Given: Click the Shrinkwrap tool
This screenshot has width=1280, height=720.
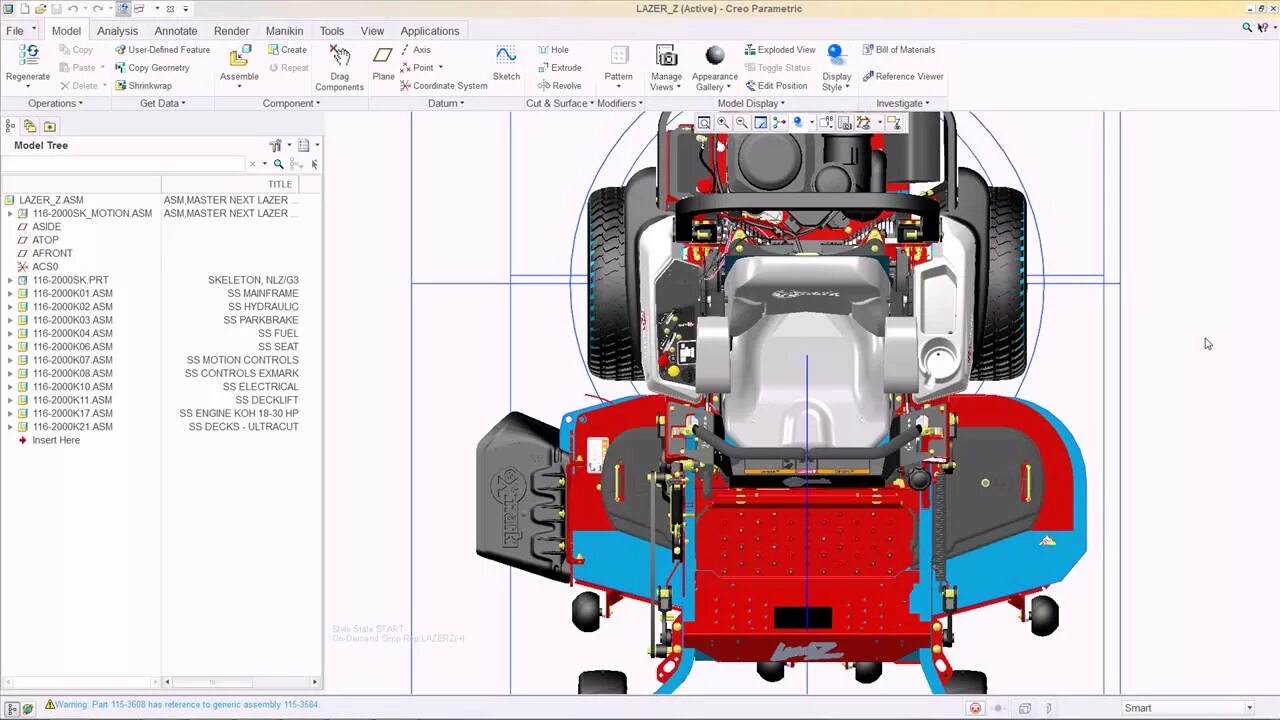Looking at the screenshot, I should [143, 86].
